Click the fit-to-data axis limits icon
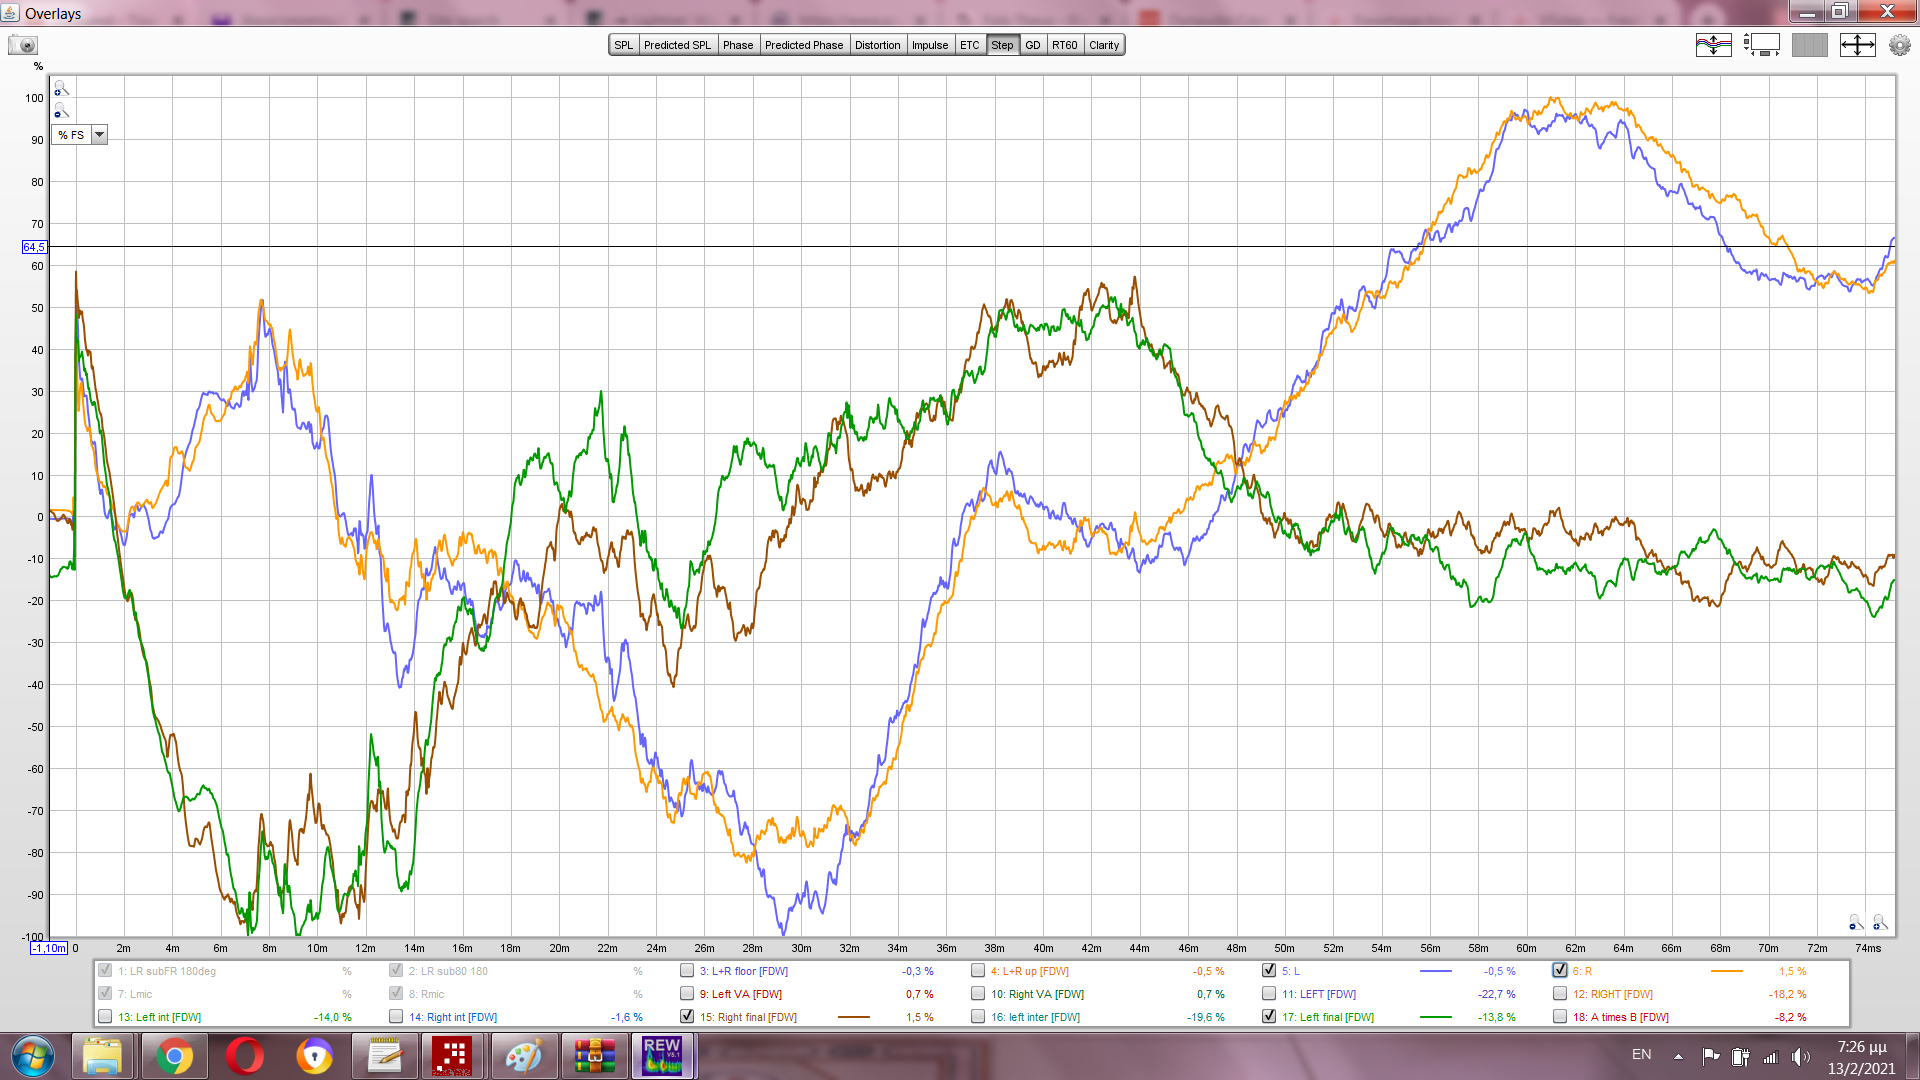Viewport: 1920px width, 1080px height. pos(1857,45)
